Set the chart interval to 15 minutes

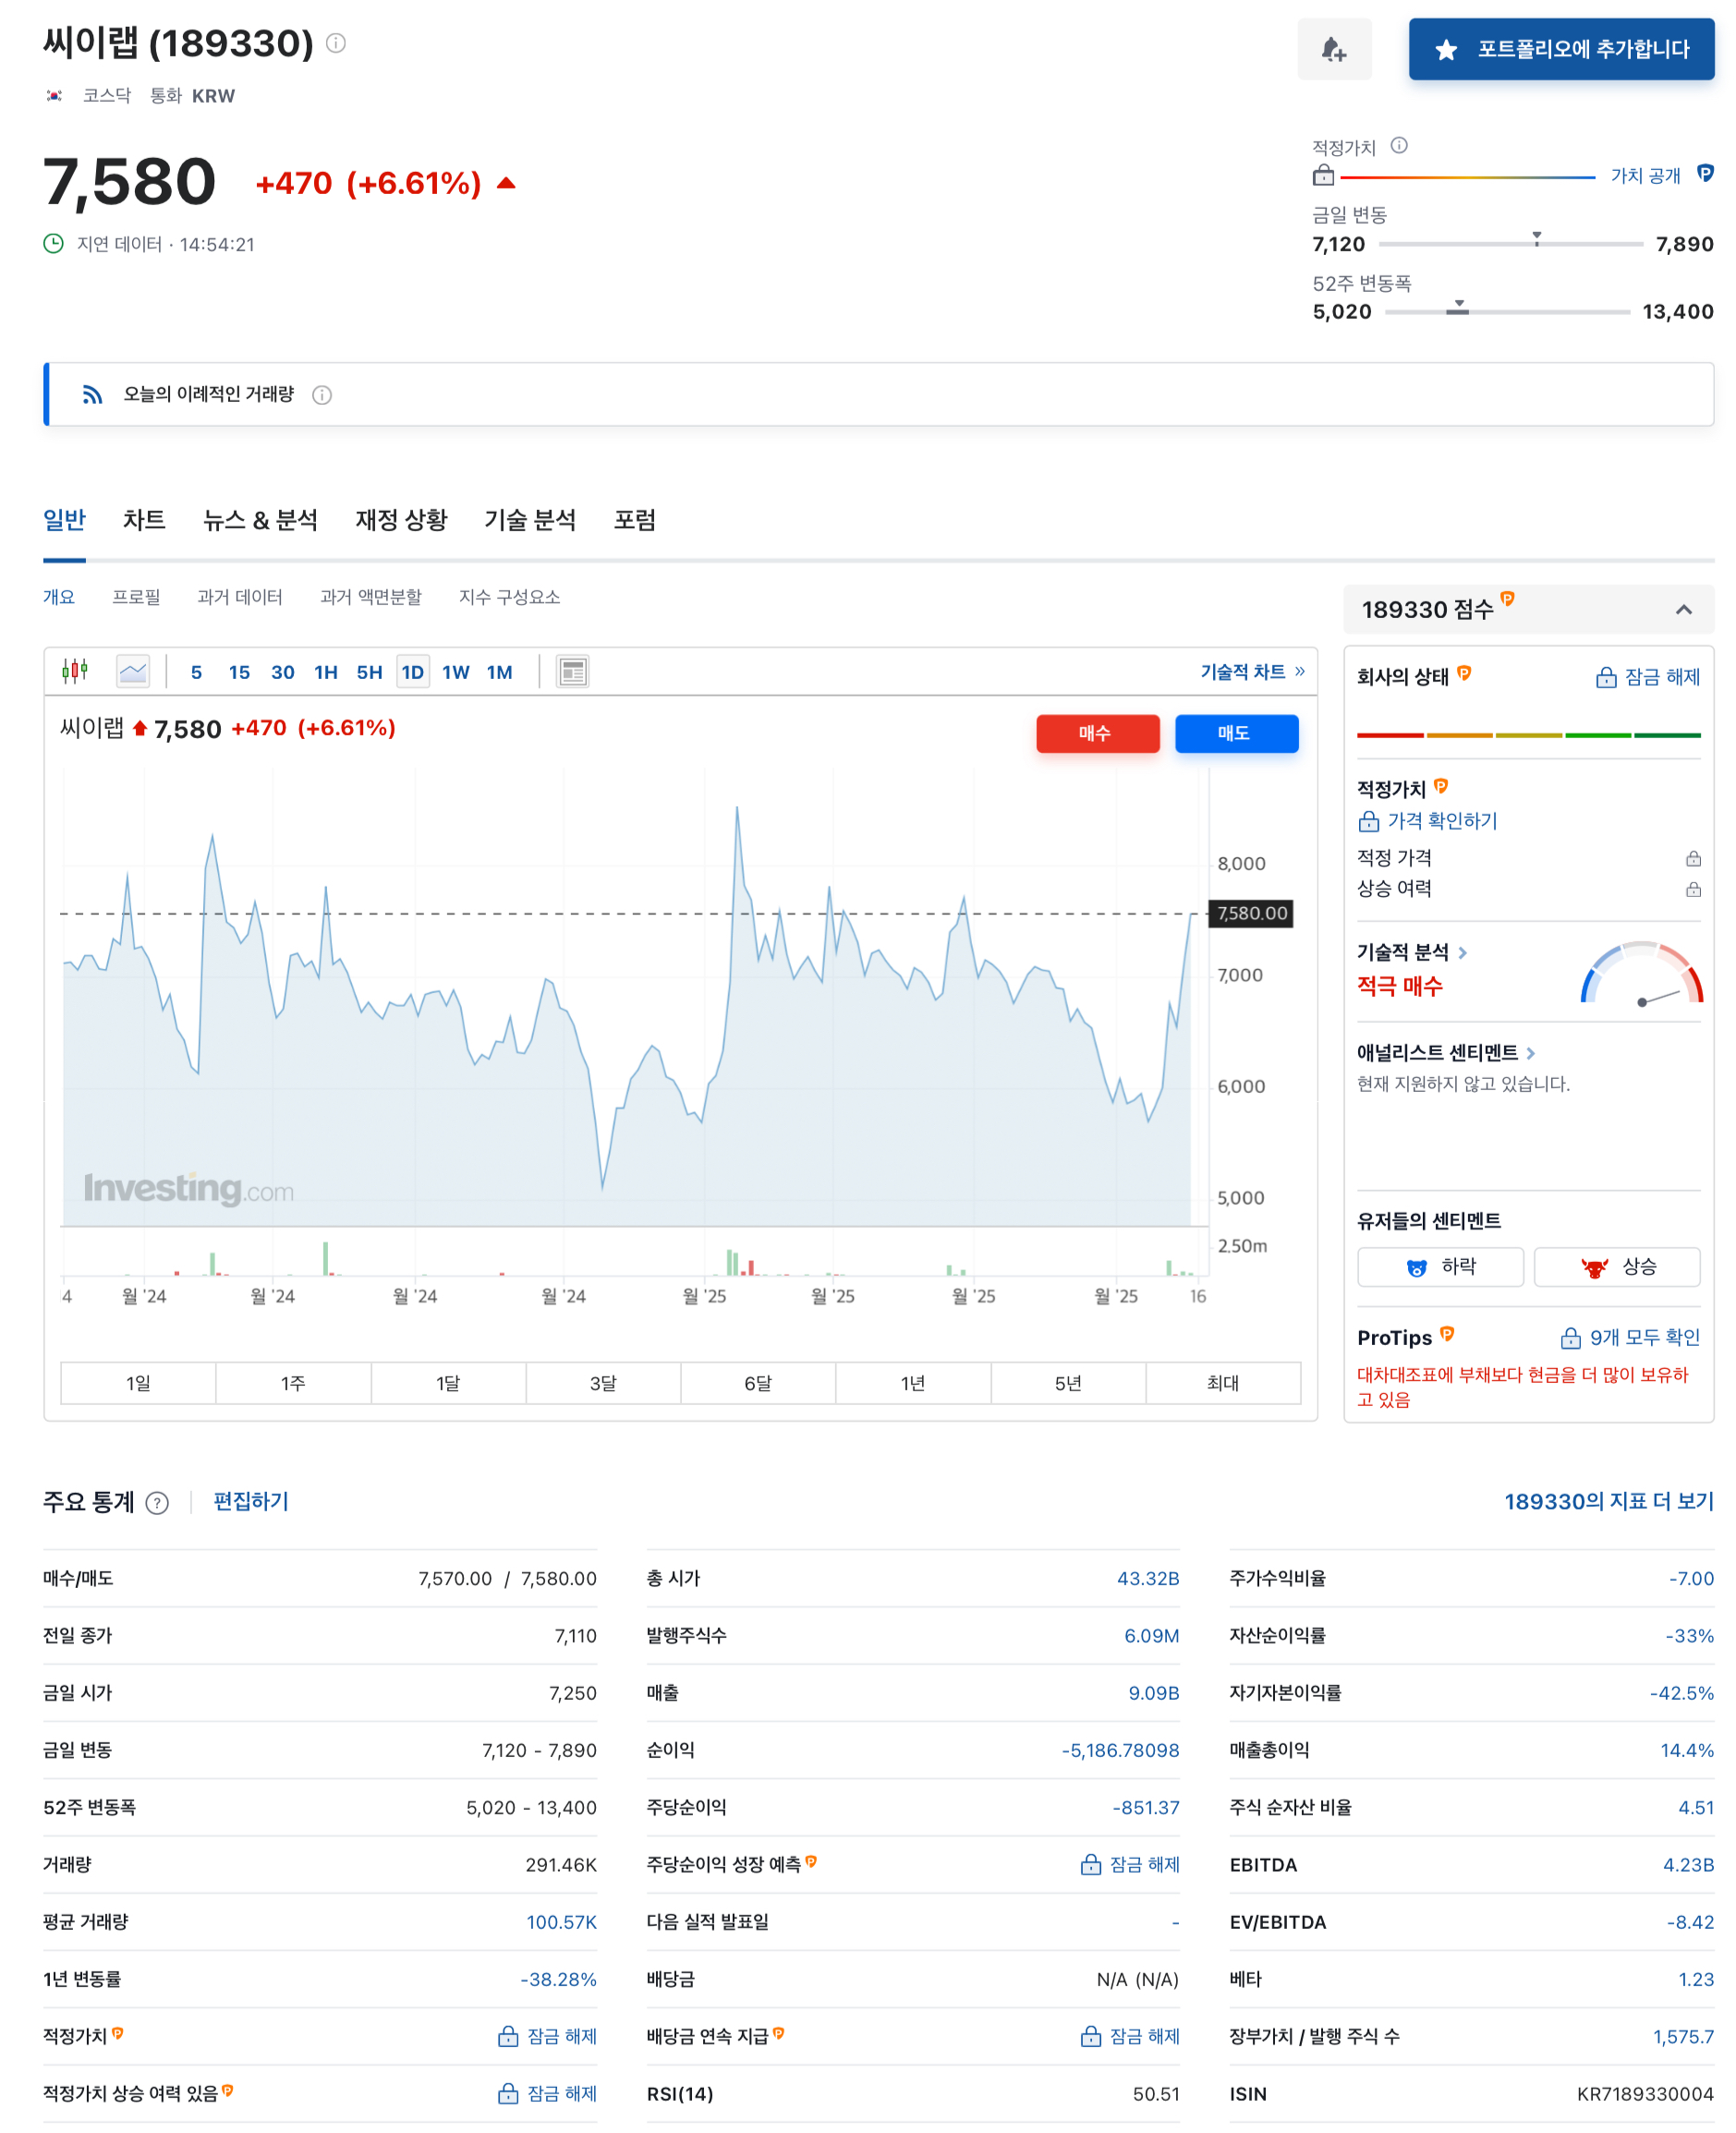(239, 672)
